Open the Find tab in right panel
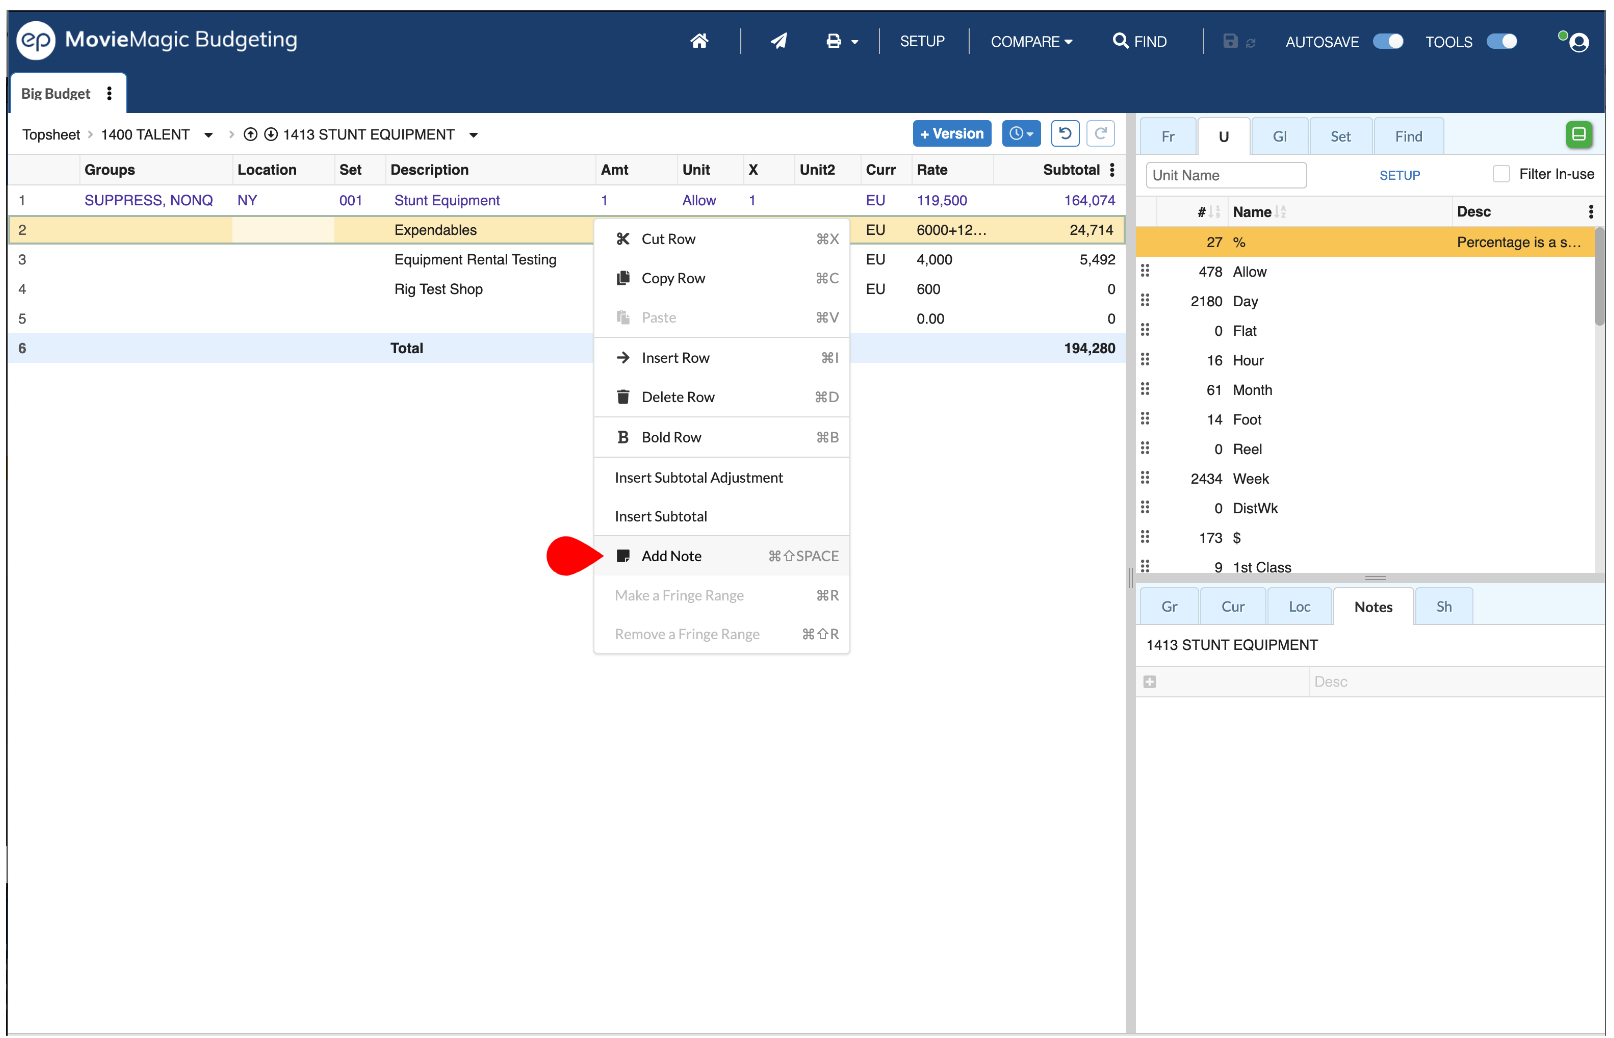1614x1038 pixels. click(1409, 136)
